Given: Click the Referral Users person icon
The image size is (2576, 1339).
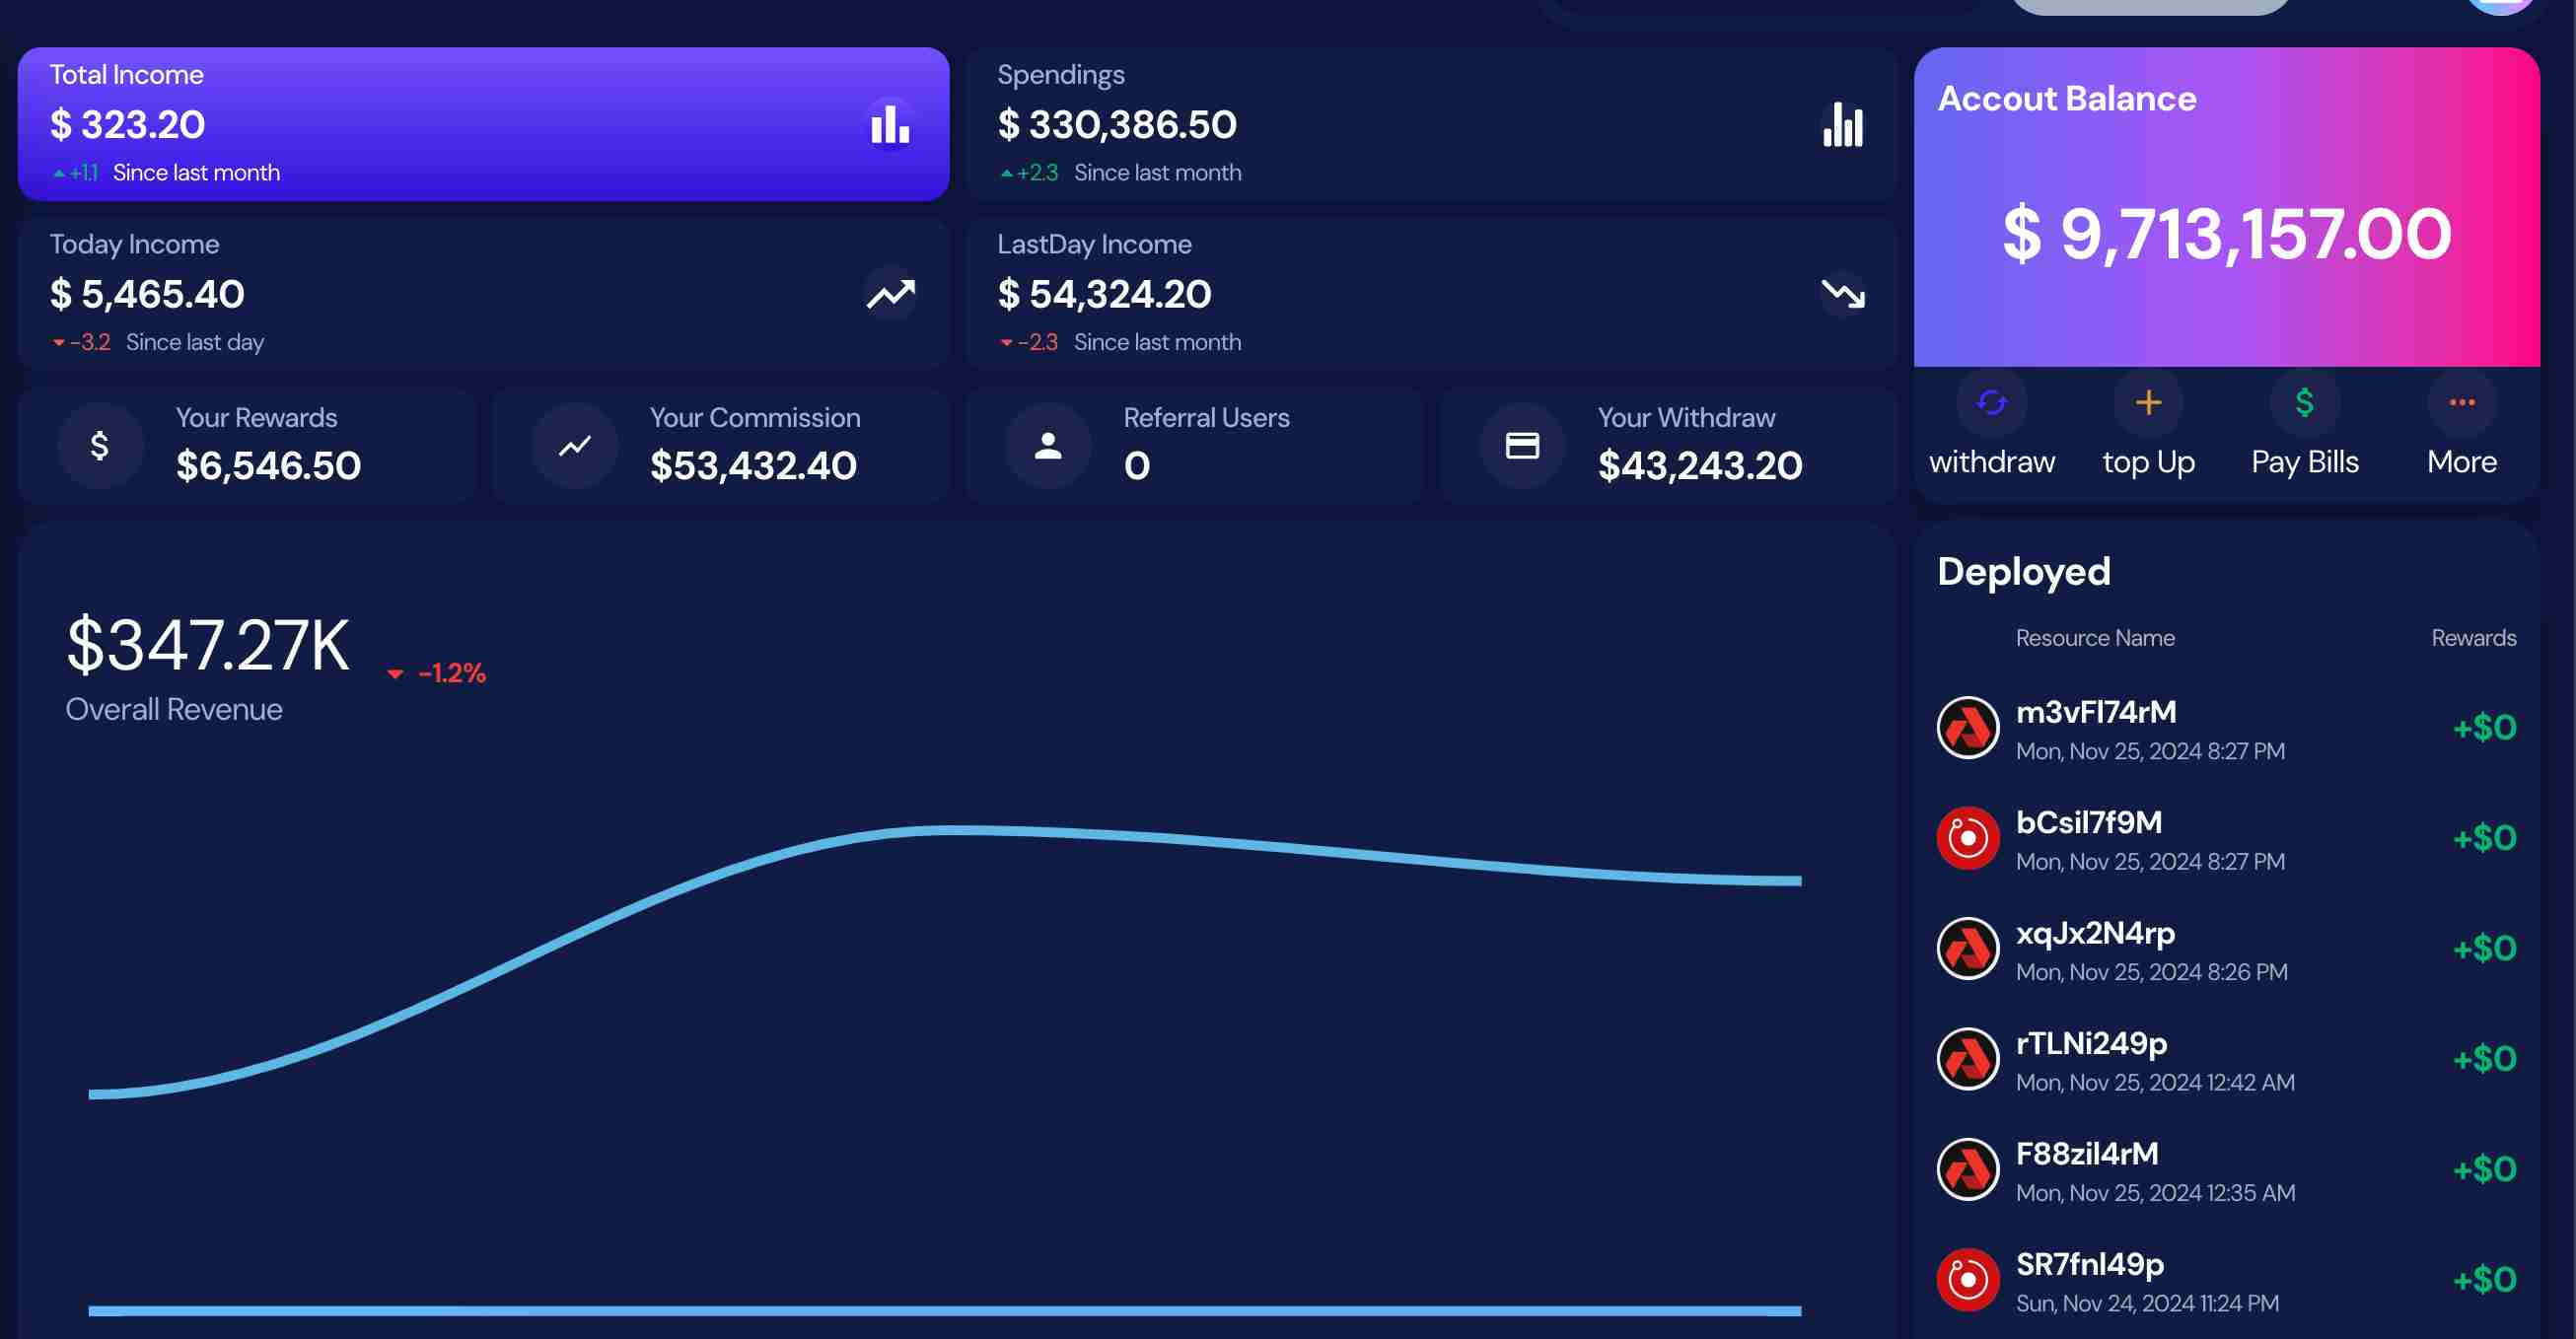Looking at the screenshot, I should click(1044, 445).
